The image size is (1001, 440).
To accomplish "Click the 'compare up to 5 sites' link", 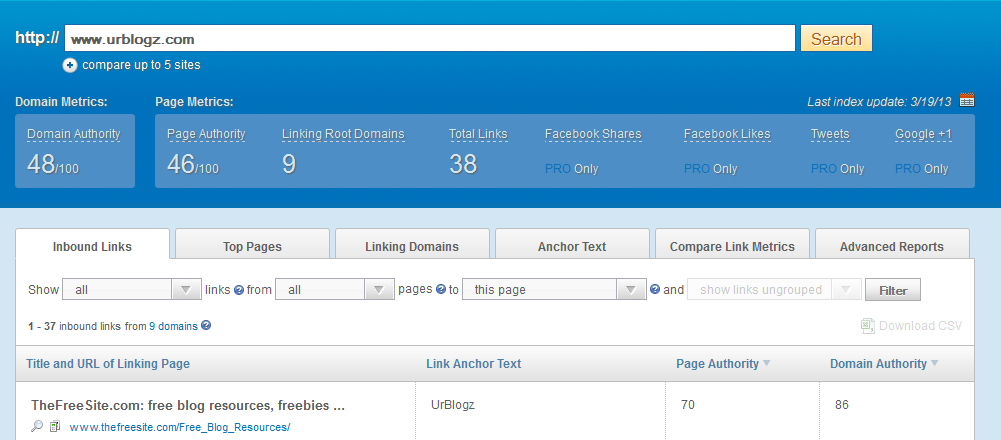I will pos(141,64).
